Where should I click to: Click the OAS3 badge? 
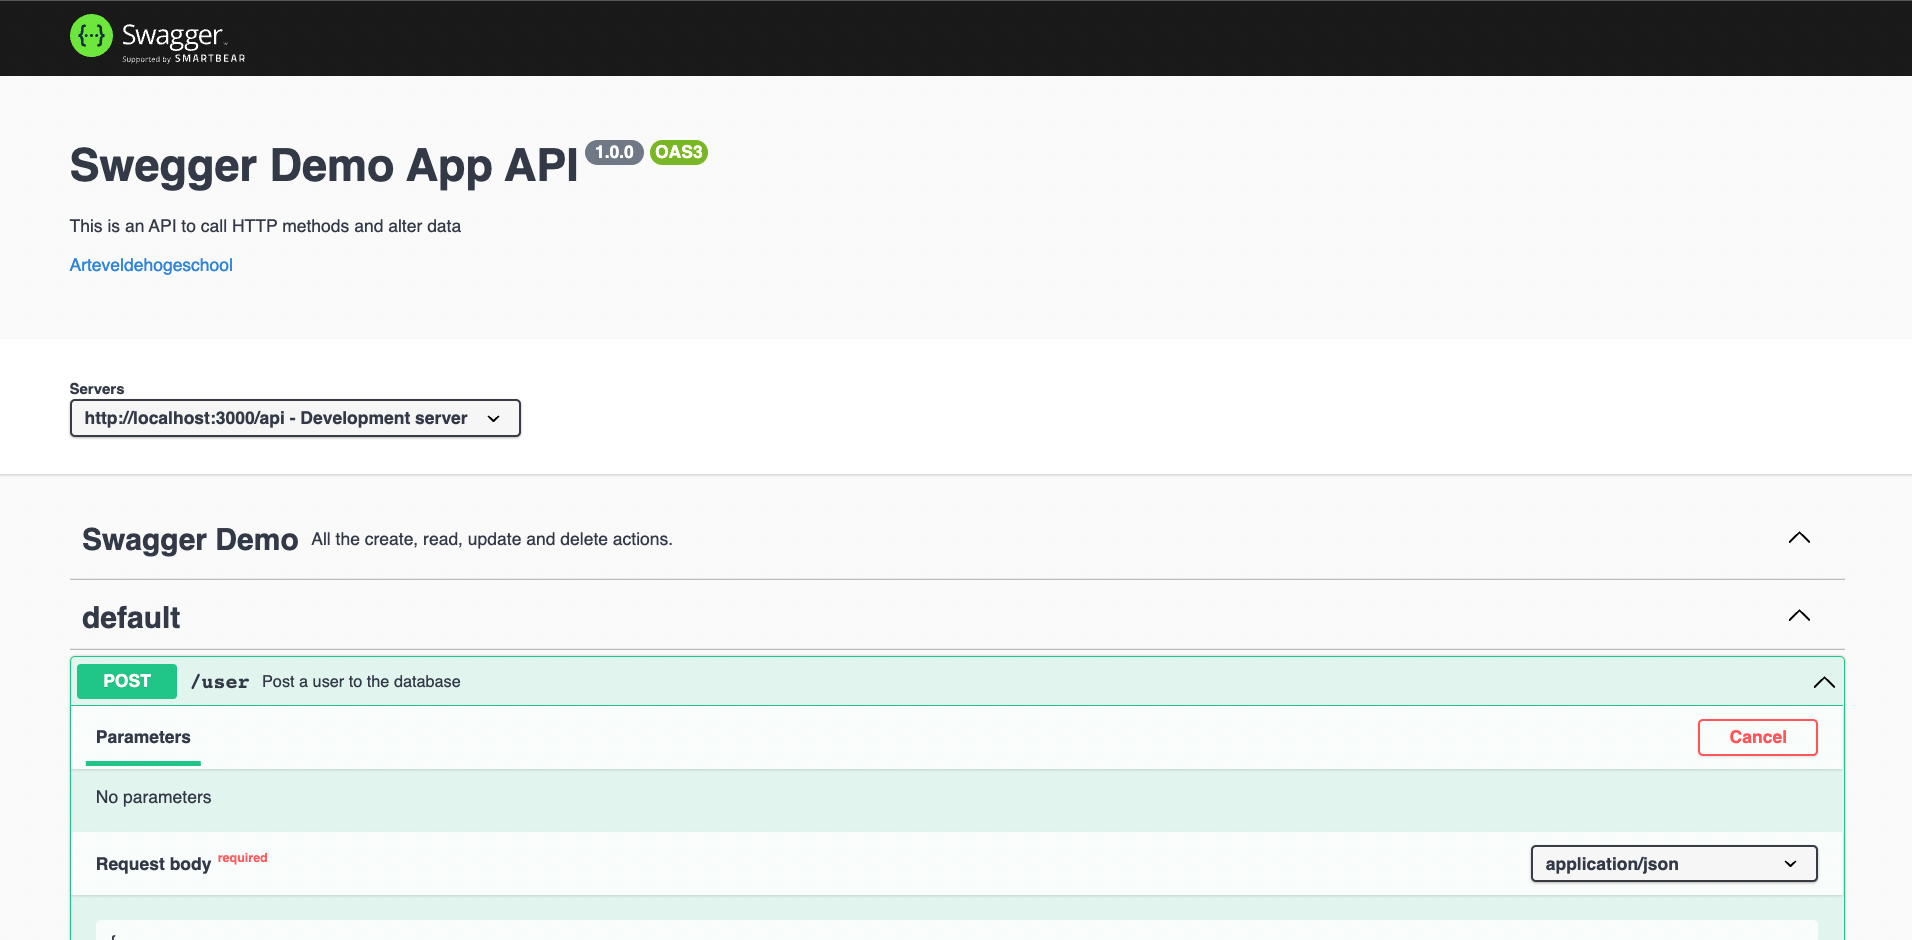(x=679, y=152)
